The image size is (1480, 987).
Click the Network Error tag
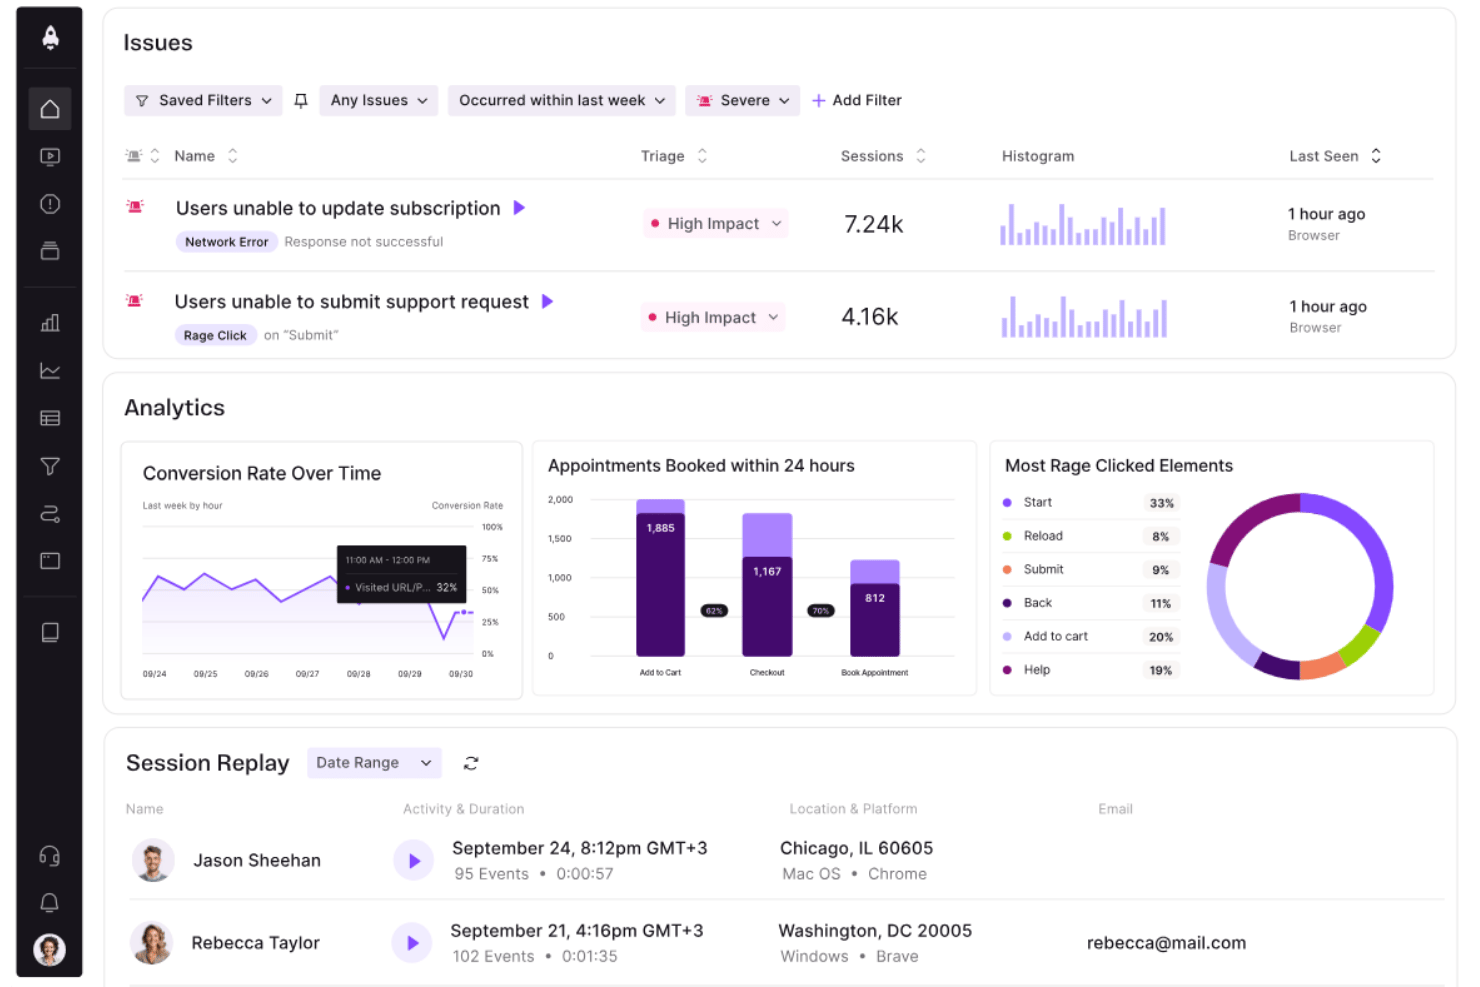point(226,242)
